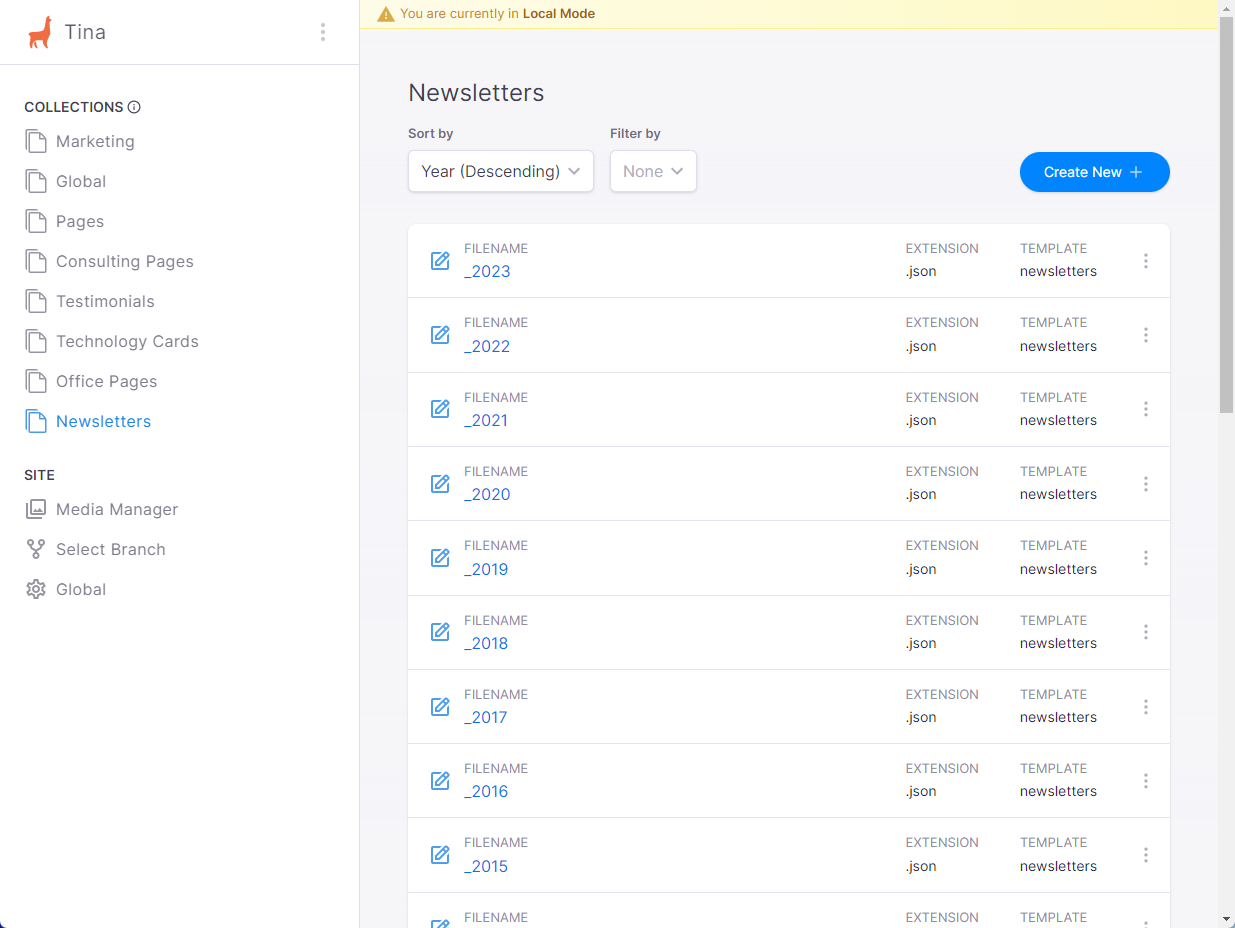Screen dimensions: 1235x928
Task: Click the edit pencil icon for _2019
Action: (x=440, y=558)
